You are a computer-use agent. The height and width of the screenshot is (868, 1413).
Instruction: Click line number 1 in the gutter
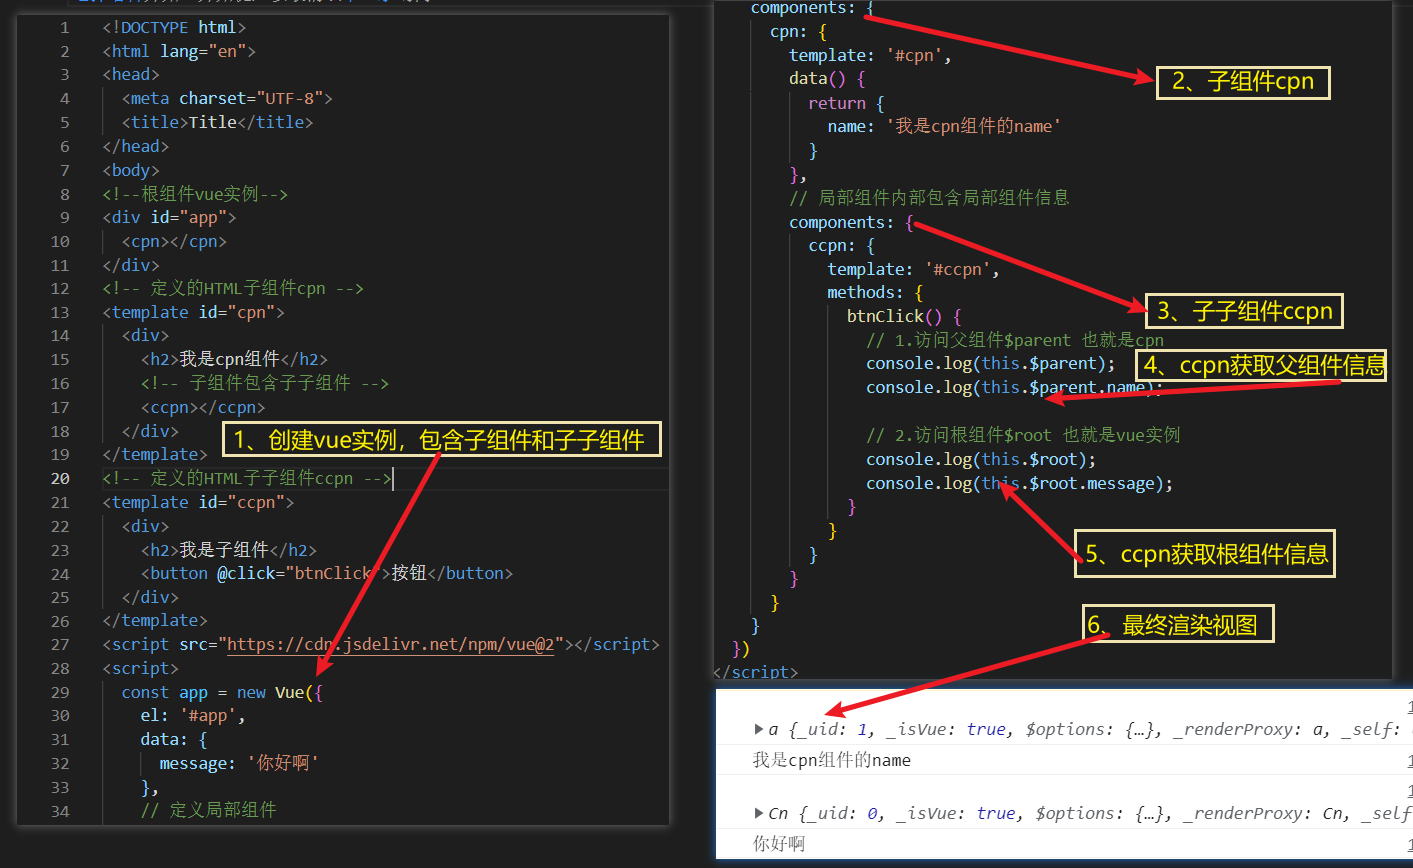(x=65, y=27)
